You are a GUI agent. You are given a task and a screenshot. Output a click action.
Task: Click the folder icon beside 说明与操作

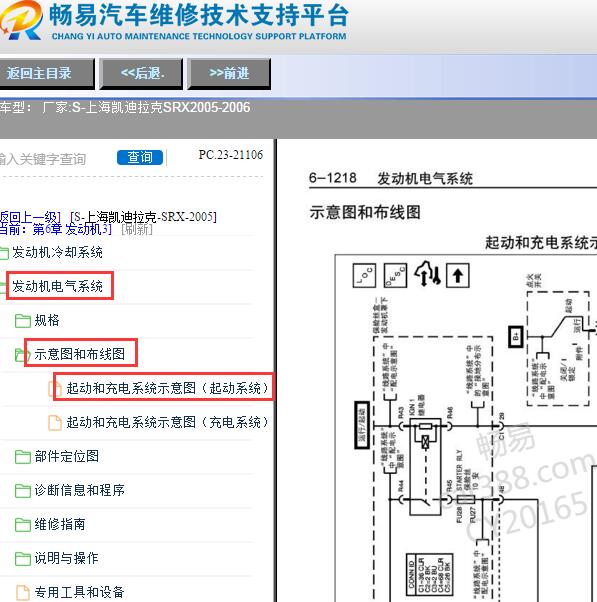pos(23,559)
